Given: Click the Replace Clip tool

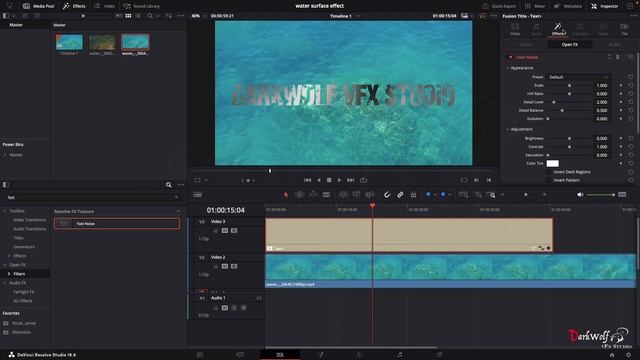Looking at the screenshot, I should [x=369, y=195].
